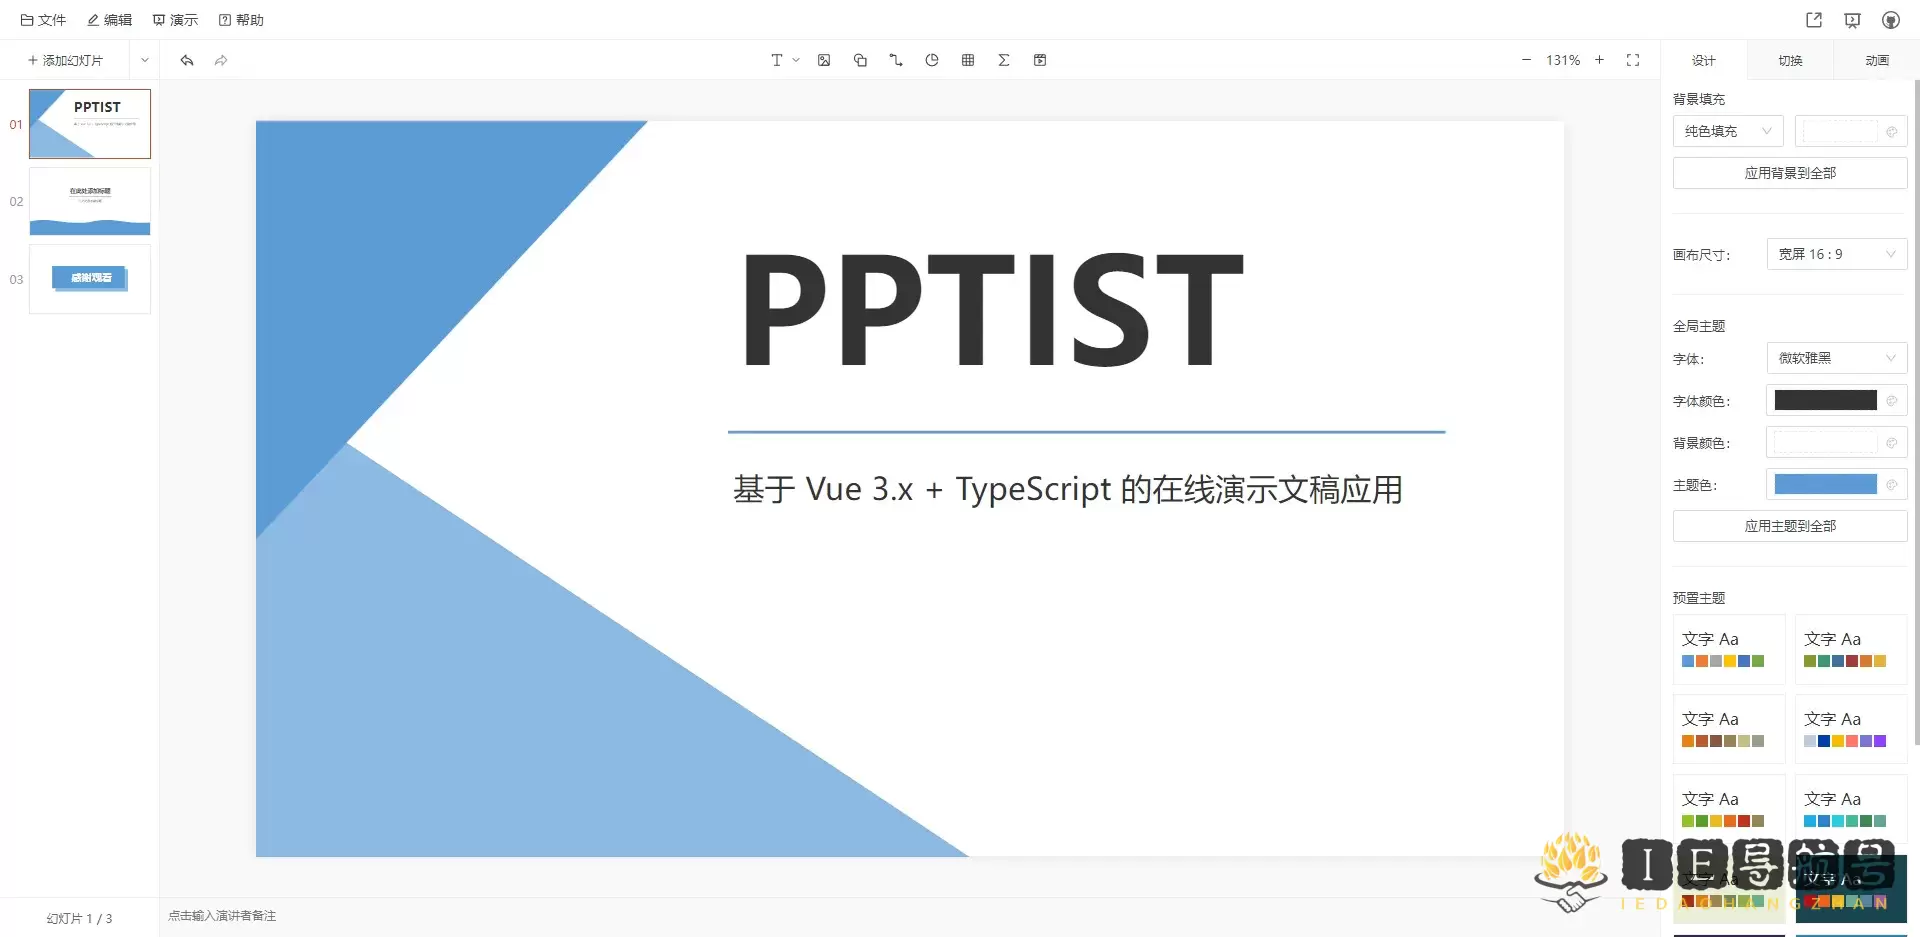Click the 应用主题到全部 button
1920x937 pixels.
[1789, 525]
